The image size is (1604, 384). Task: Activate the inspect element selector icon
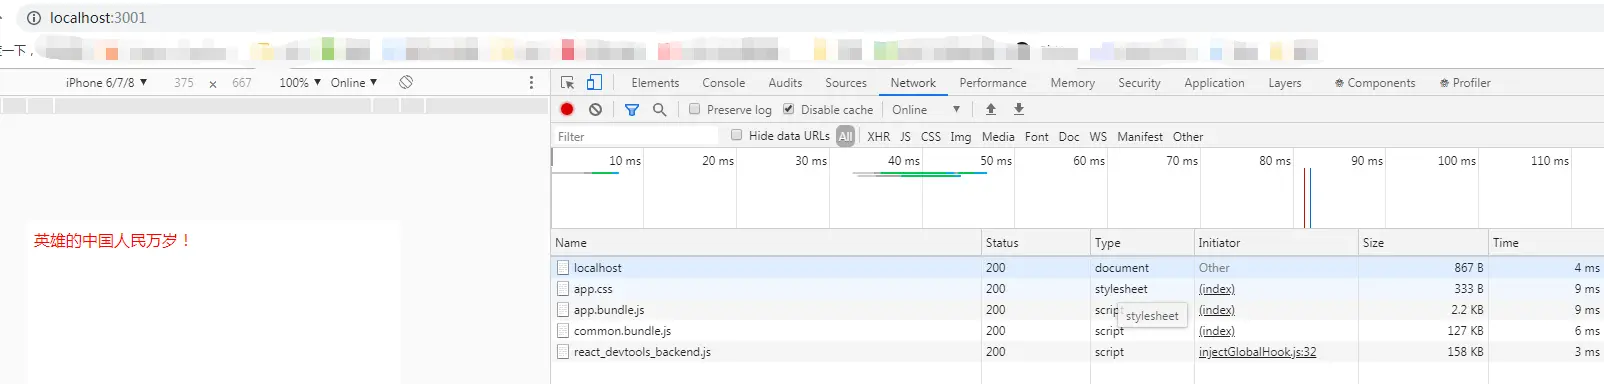pyautogui.click(x=567, y=83)
